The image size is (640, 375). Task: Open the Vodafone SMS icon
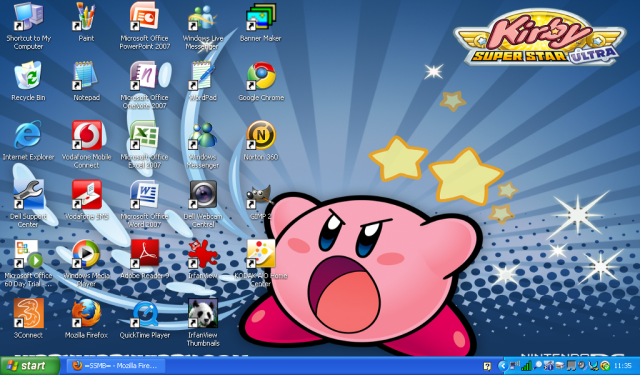point(86,200)
